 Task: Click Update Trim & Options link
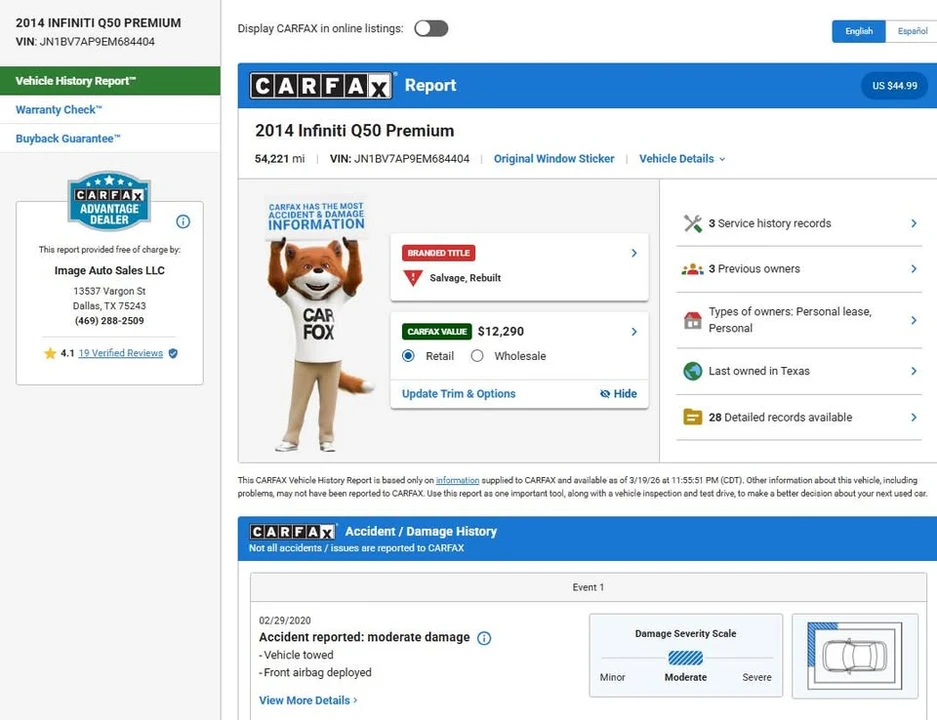point(458,394)
